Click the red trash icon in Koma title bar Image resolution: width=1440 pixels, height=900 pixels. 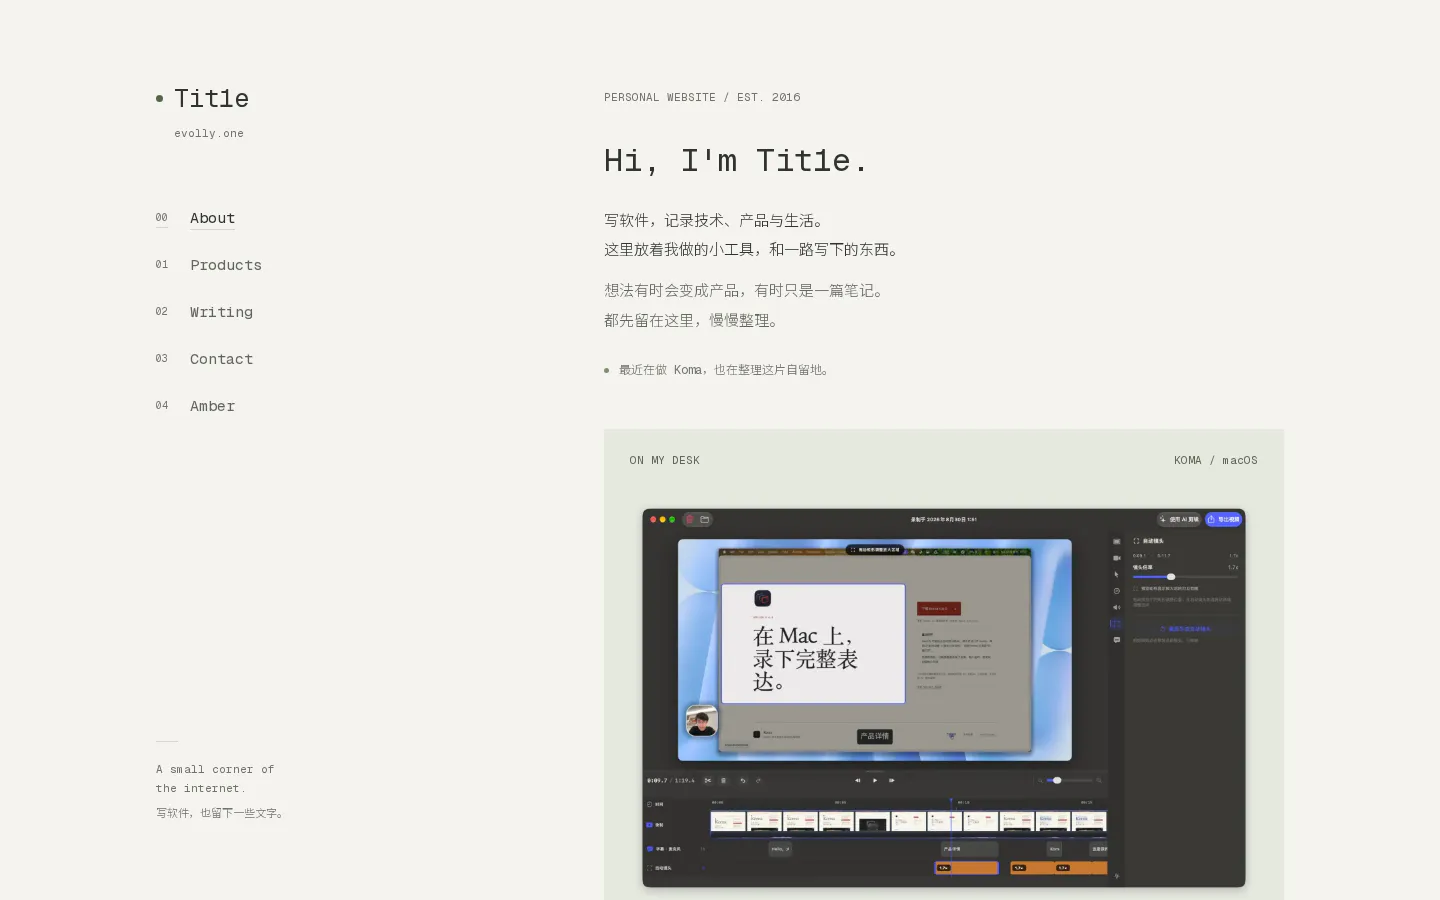[689, 519]
